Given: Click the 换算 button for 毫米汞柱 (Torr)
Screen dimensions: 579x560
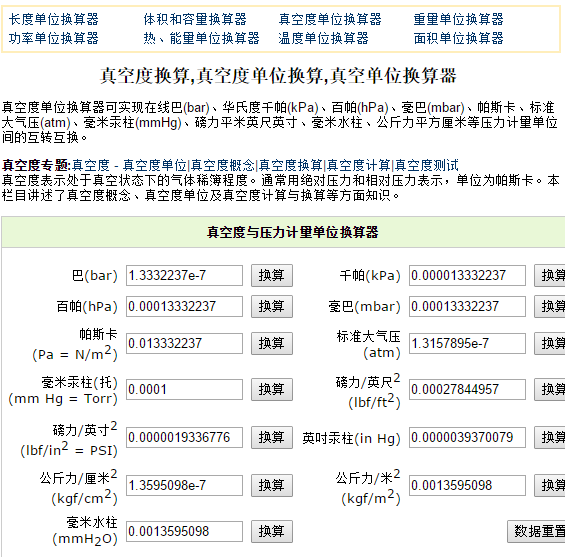Looking at the screenshot, I should click(272, 389).
